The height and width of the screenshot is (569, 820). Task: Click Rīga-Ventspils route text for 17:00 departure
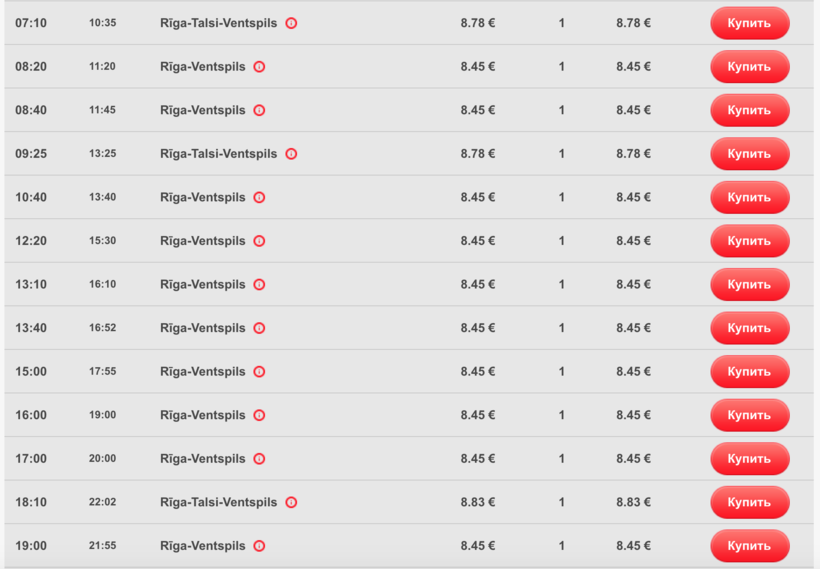coord(202,459)
